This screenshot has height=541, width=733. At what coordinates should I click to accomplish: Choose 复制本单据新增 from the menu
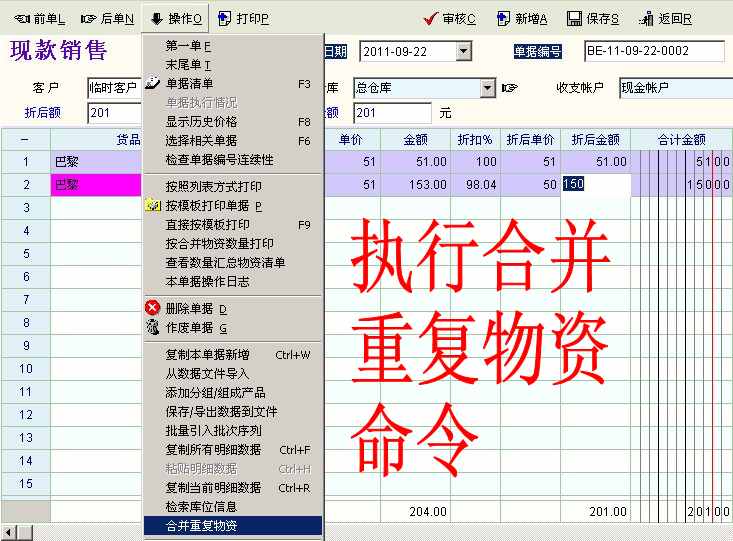[207, 355]
